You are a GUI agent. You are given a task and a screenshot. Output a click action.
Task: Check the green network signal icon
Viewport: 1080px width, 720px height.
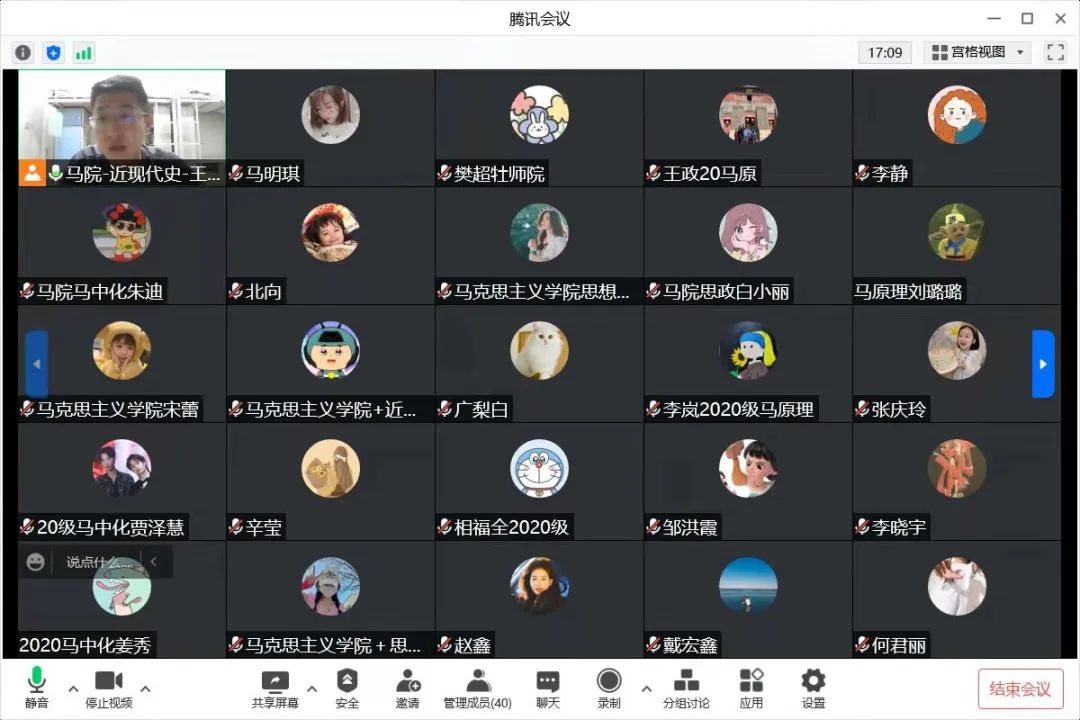[x=83, y=52]
